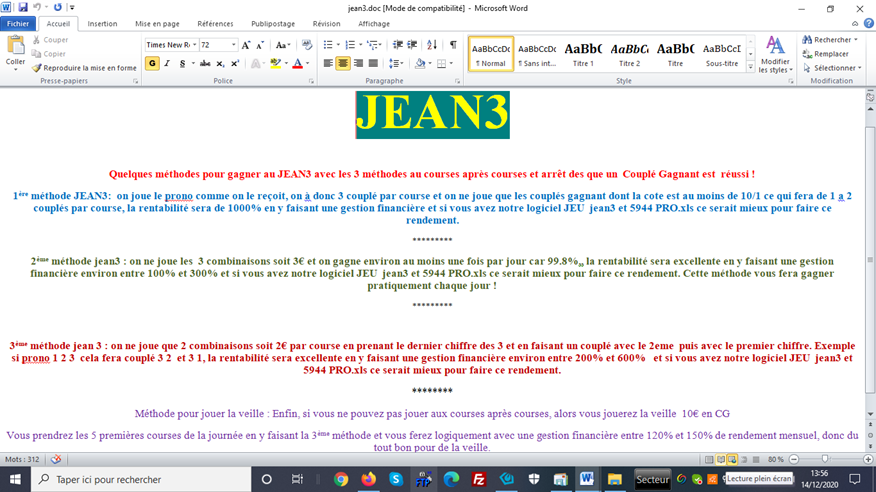This screenshot has height=492, width=876.
Task: Click the Rechercher button
Action: tap(830, 40)
